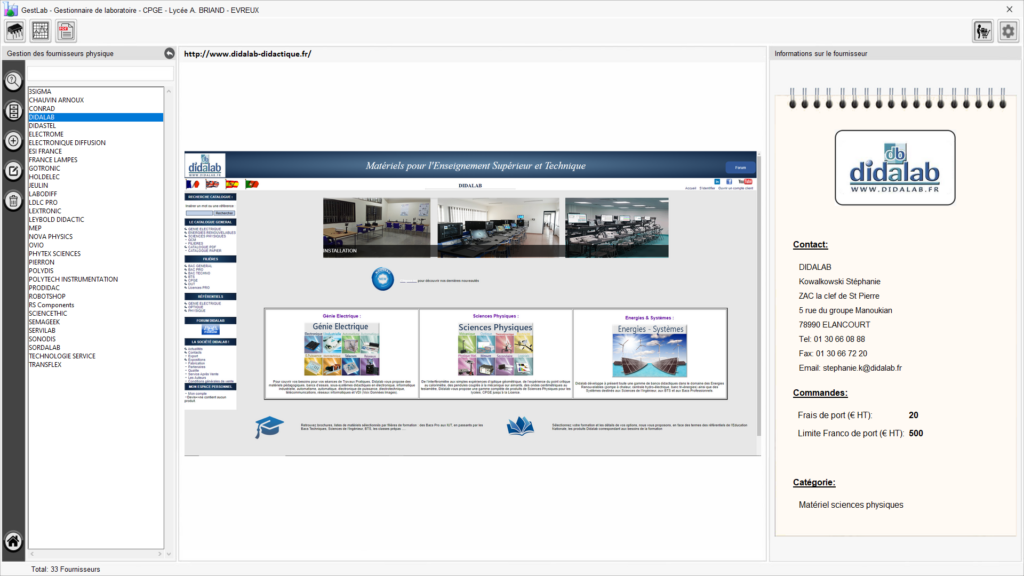Go to home via the house icon
The image size is (1024, 576).
[13, 541]
